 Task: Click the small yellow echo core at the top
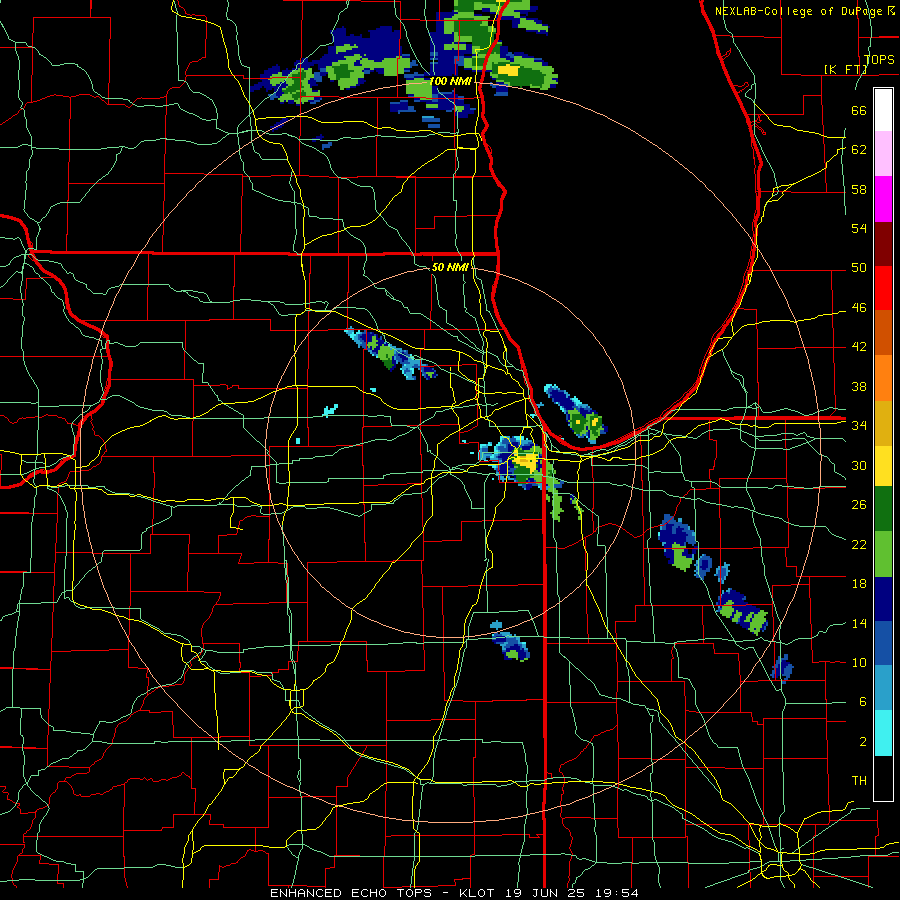(509, 70)
